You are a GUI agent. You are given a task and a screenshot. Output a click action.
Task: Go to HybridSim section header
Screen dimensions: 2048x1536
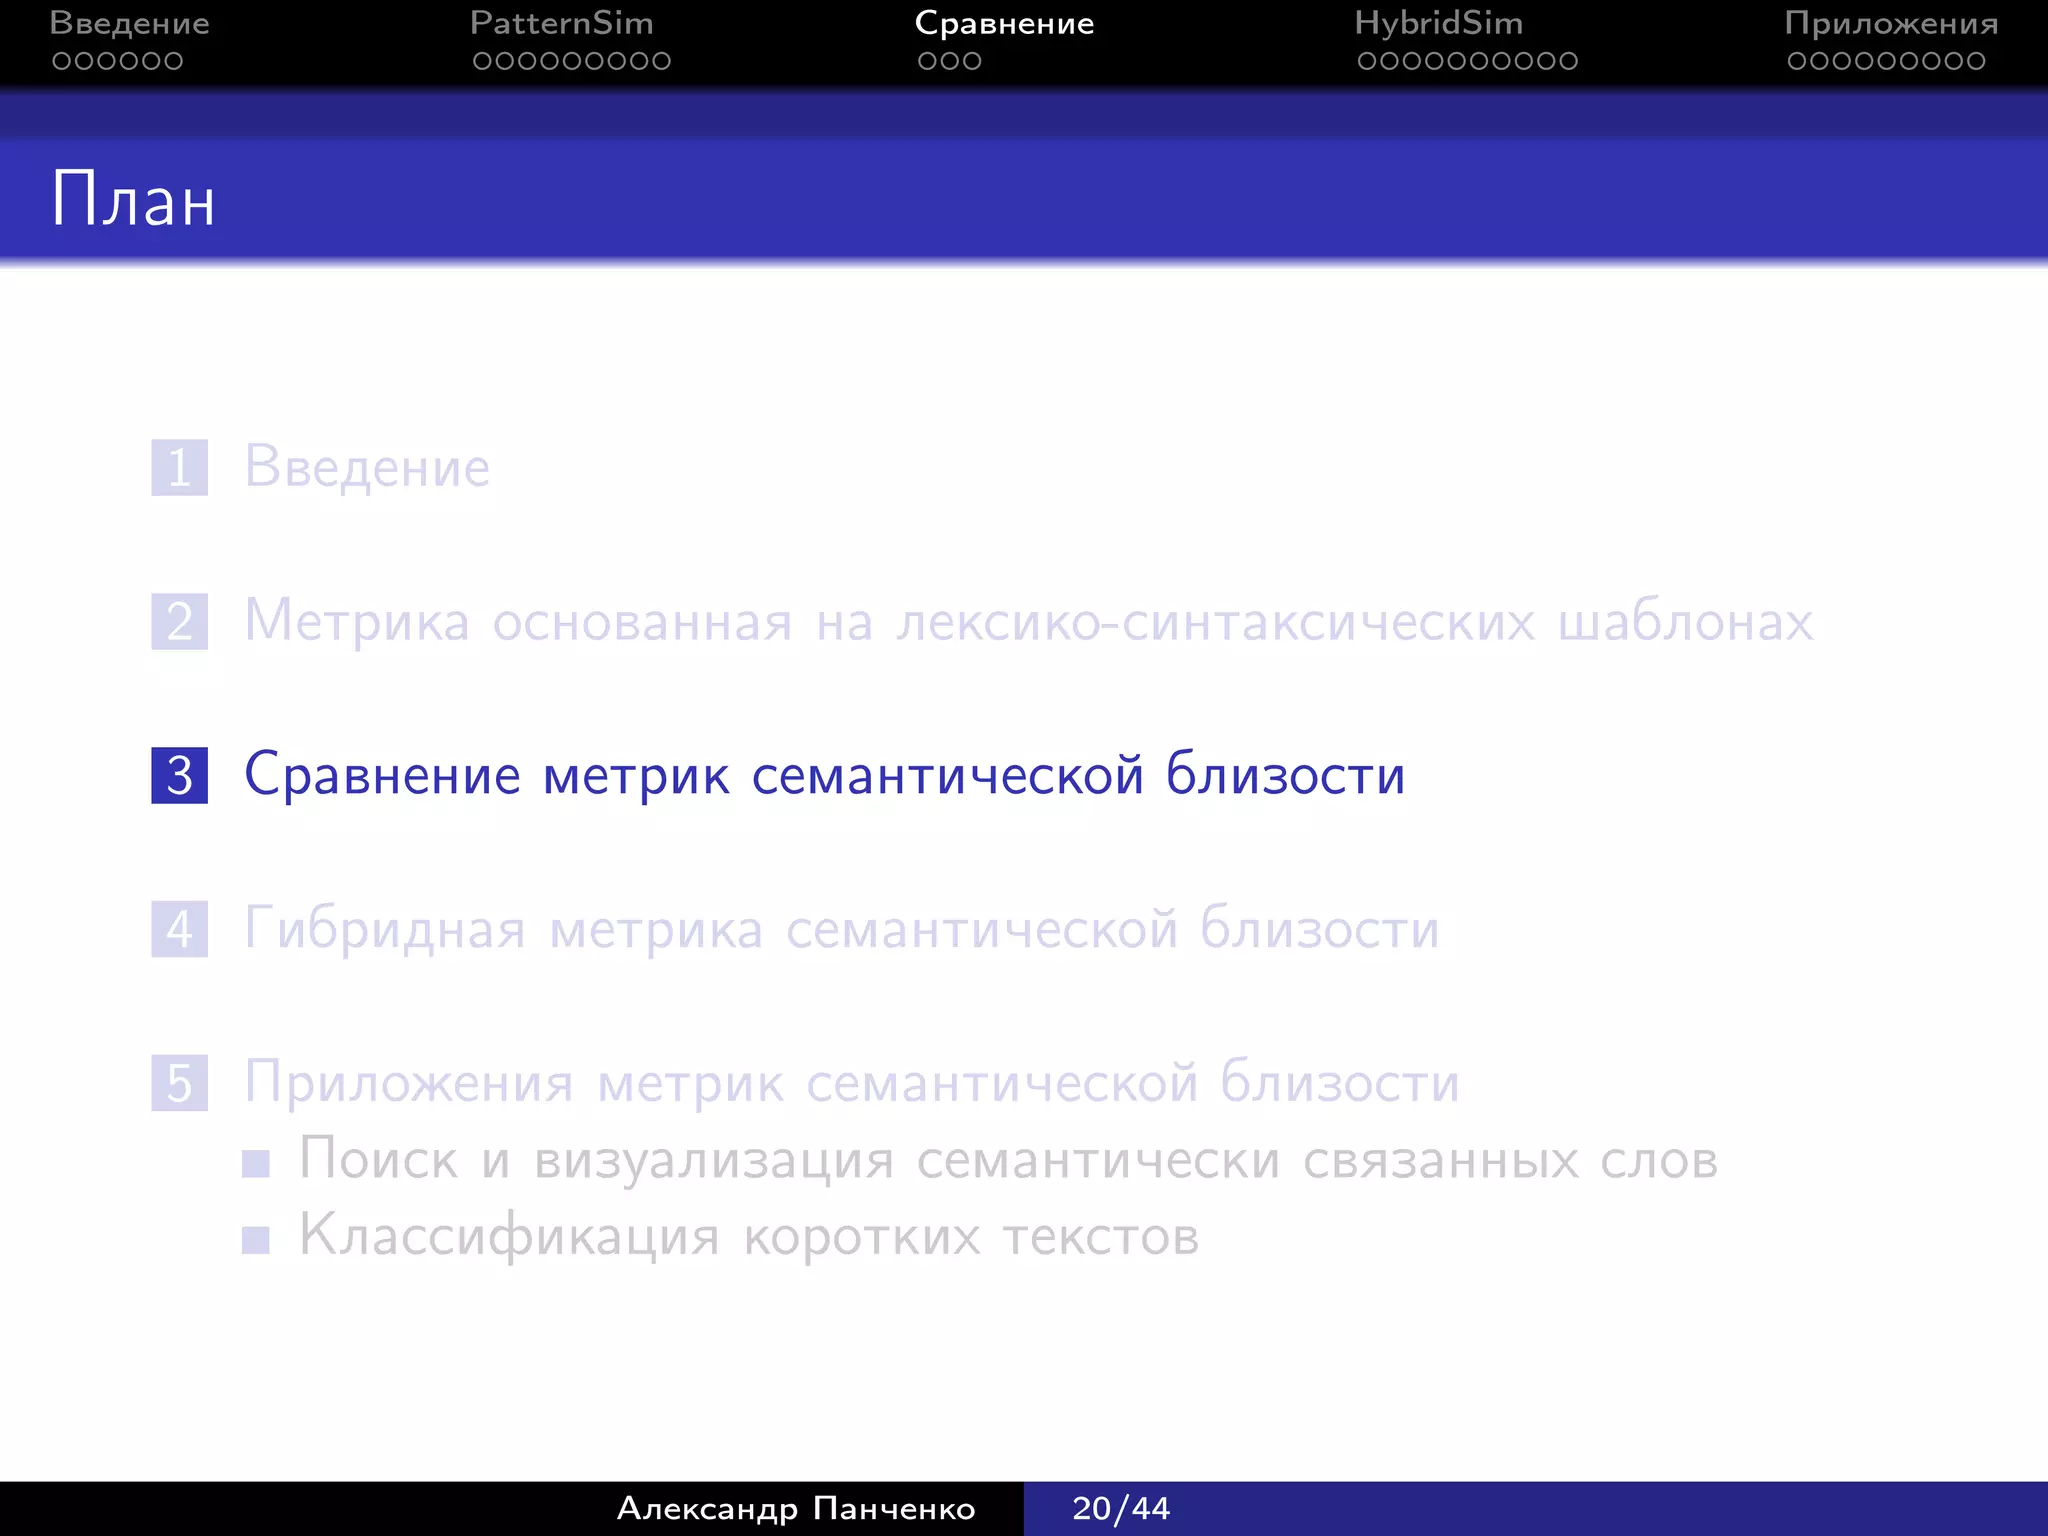click(x=1438, y=24)
